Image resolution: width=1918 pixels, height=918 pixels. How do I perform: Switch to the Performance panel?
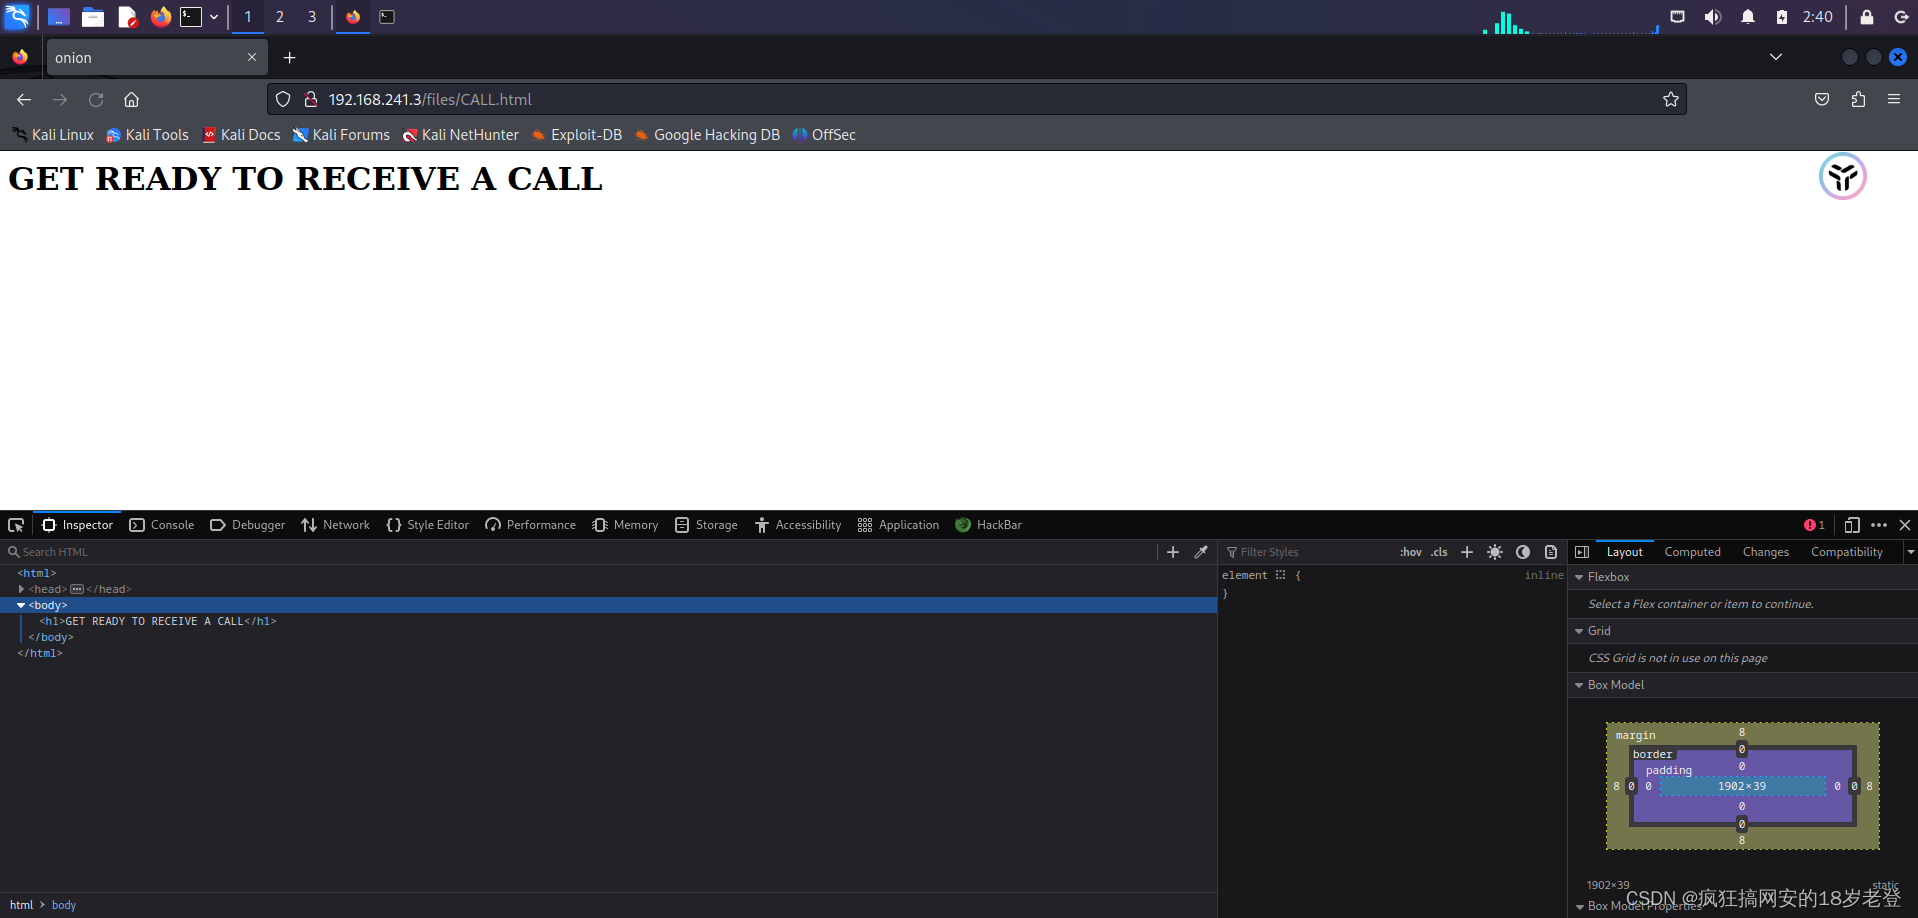[x=531, y=525]
